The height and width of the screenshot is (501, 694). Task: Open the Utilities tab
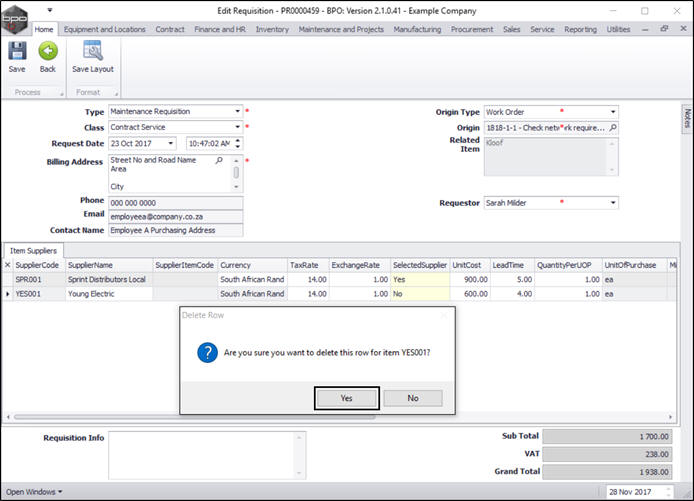point(618,29)
